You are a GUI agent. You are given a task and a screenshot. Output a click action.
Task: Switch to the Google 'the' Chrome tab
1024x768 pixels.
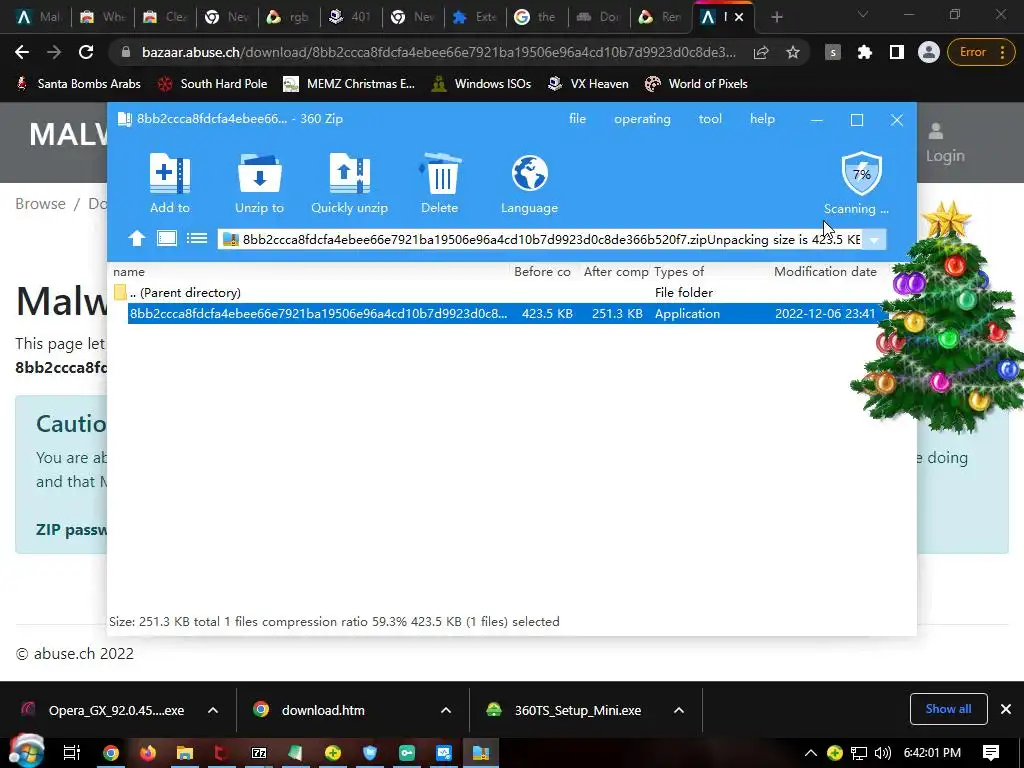point(537,17)
